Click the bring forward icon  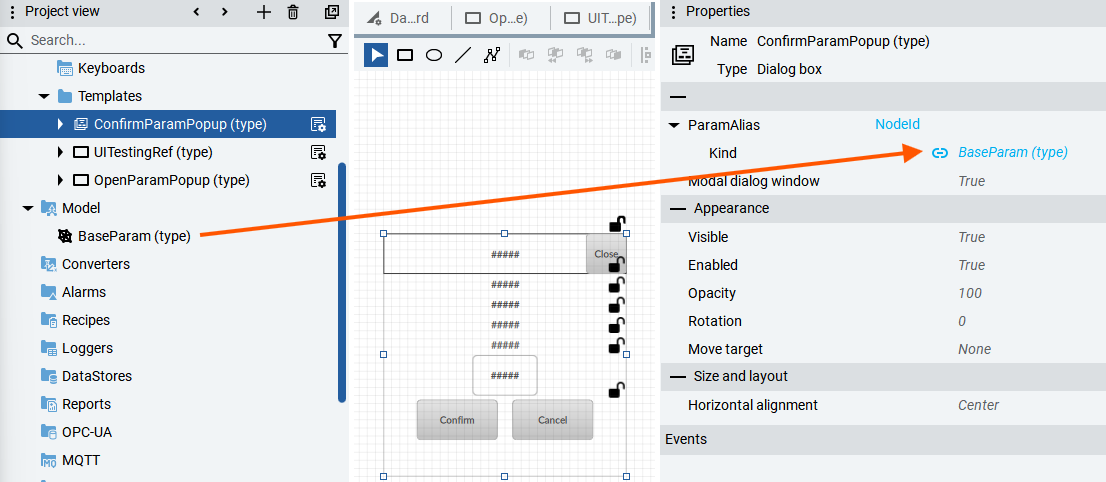[584, 54]
